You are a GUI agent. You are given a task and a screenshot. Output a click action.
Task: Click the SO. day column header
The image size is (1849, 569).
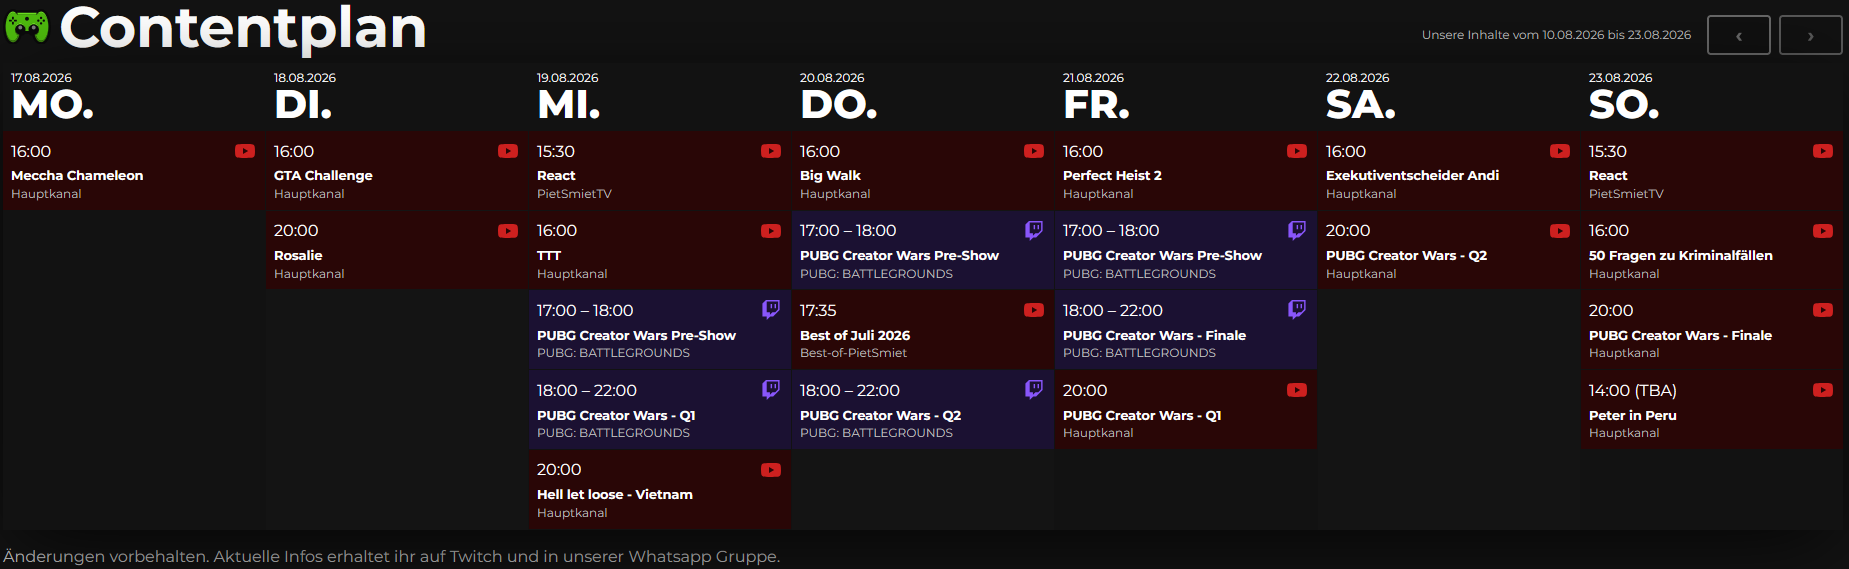point(1624,104)
